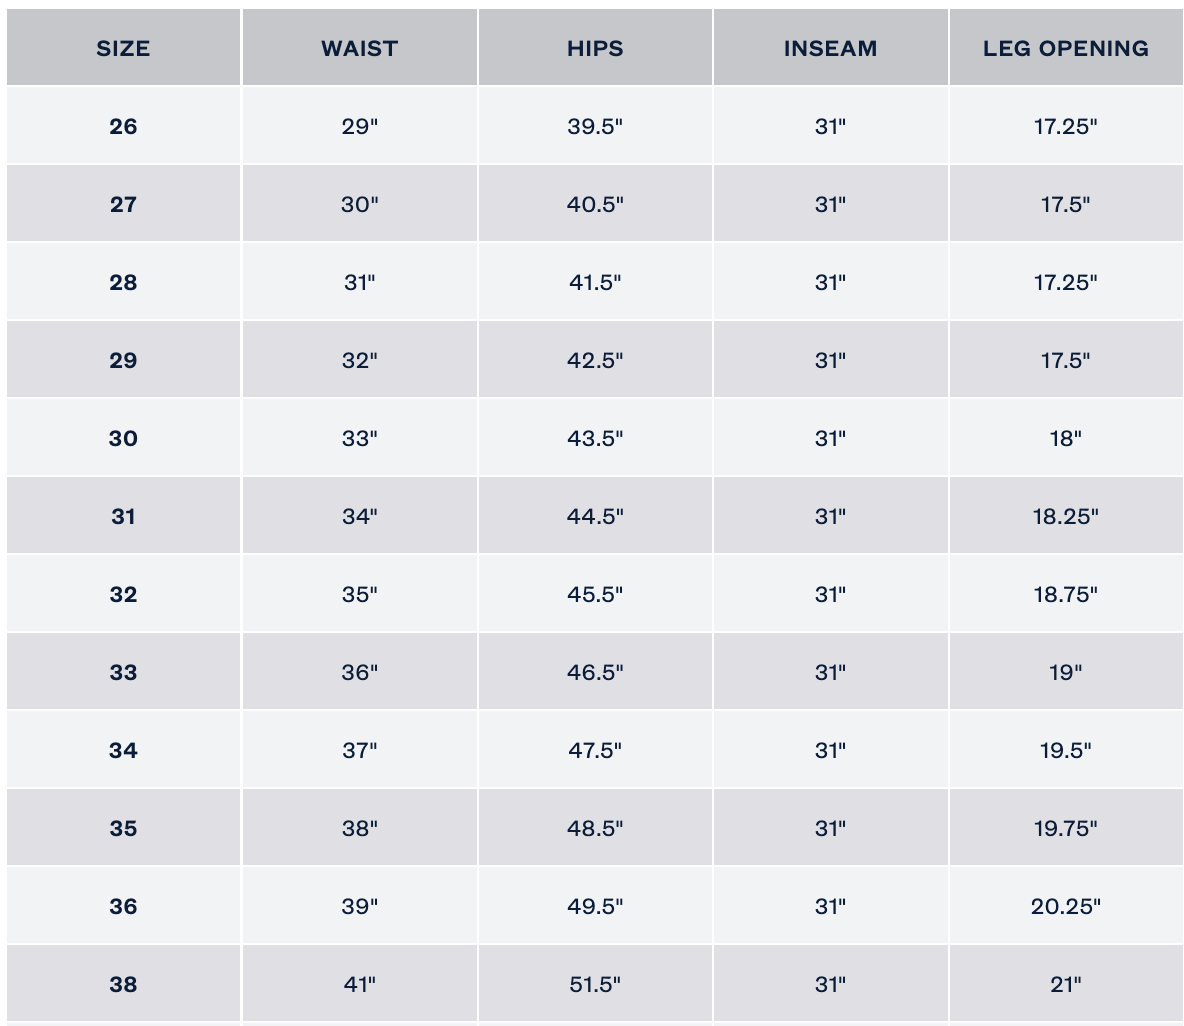The height and width of the screenshot is (1026, 1184).
Task: Select the 21" leg opening value
Action: [1065, 985]
